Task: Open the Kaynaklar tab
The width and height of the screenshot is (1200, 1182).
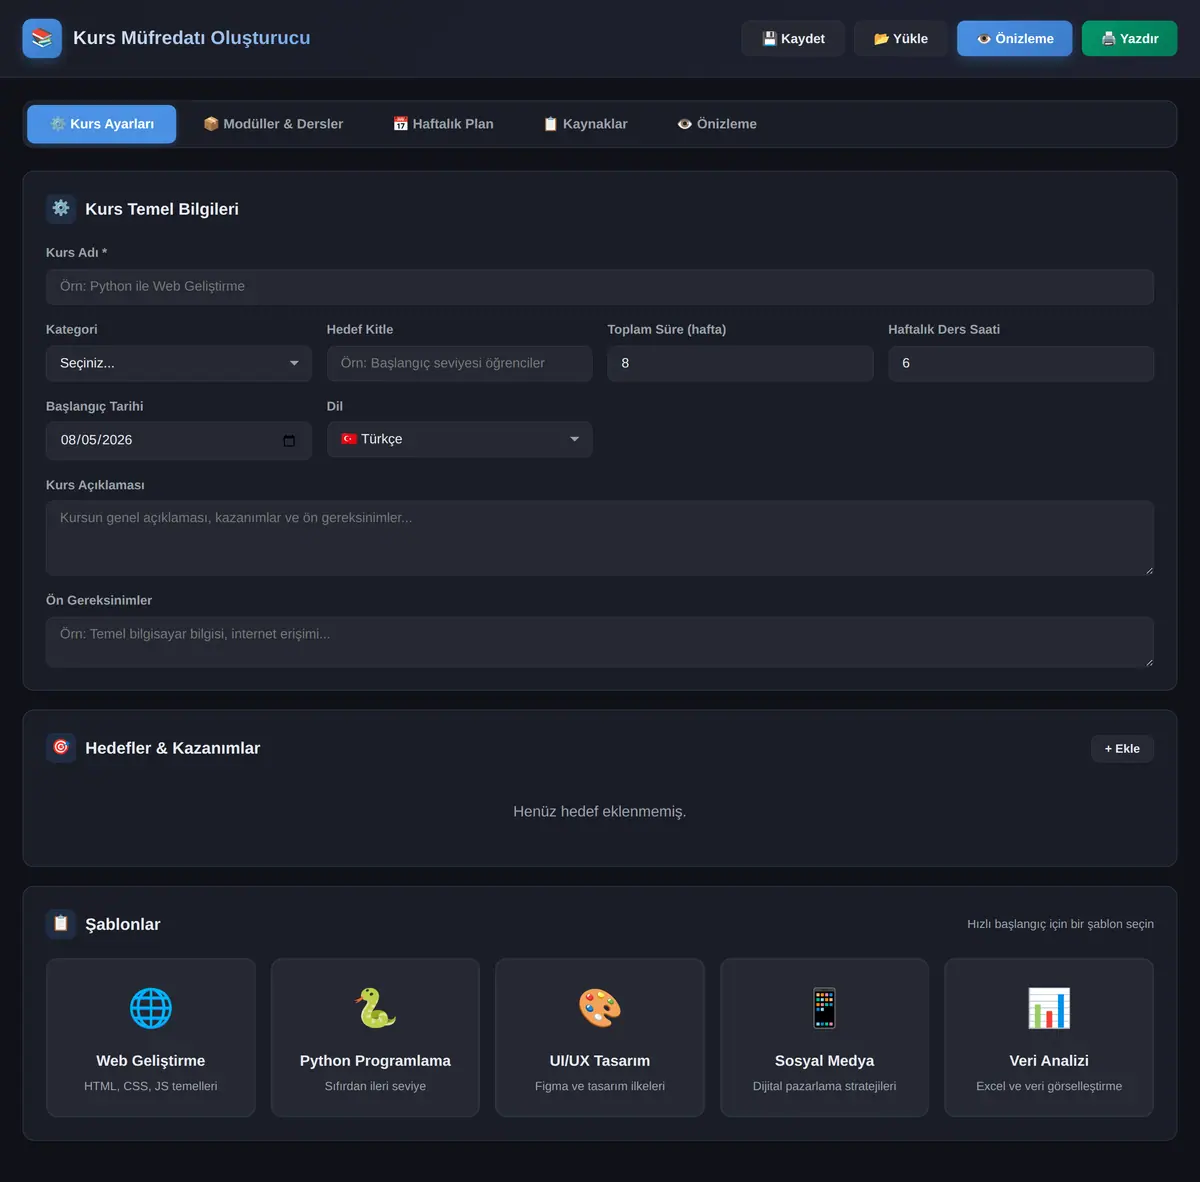Action: coord(585,124)
